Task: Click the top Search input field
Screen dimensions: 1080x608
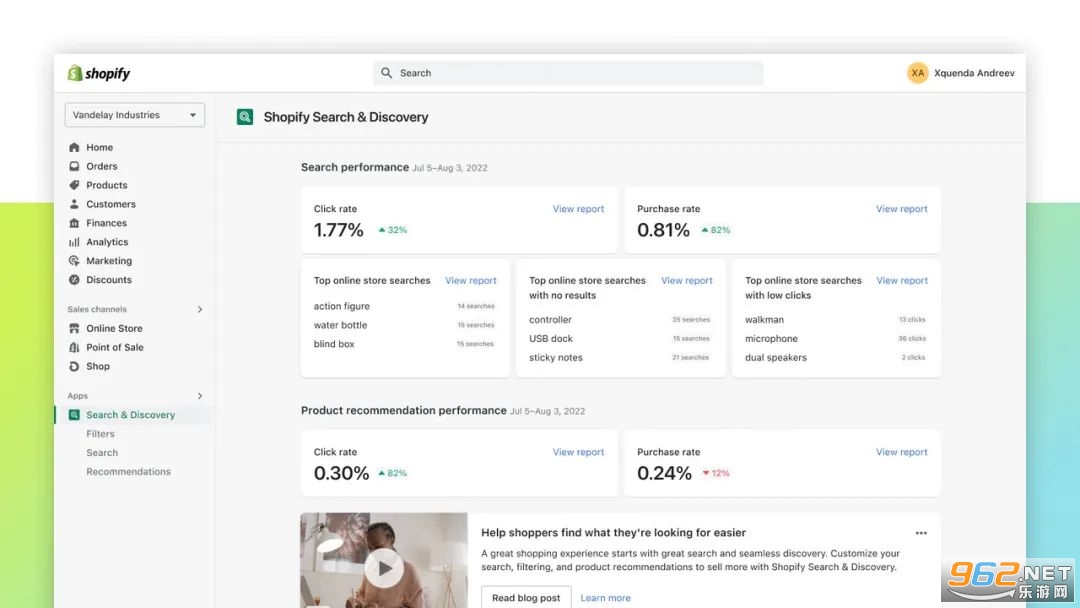Action: tap(568, 73)
